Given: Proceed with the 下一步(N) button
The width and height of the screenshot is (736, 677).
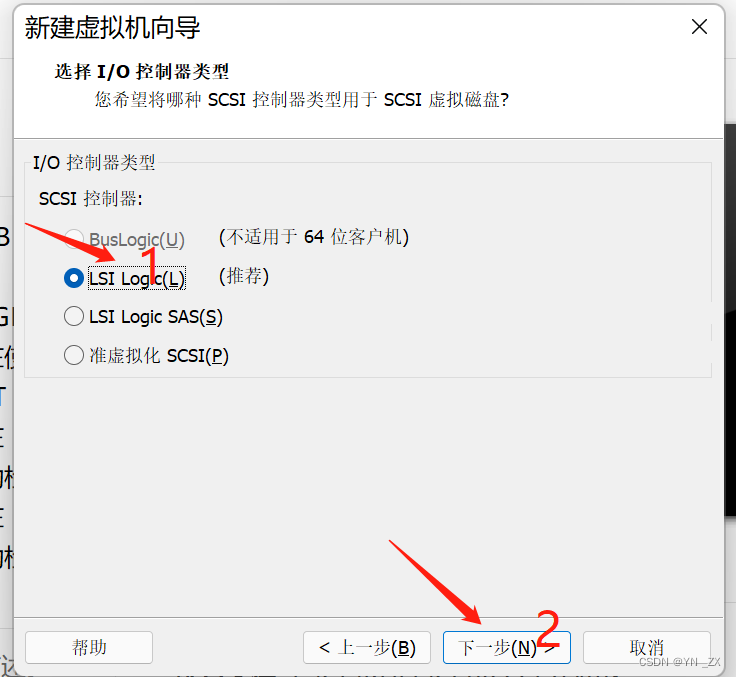Looking at the screenshot, I should click(506, 647).
